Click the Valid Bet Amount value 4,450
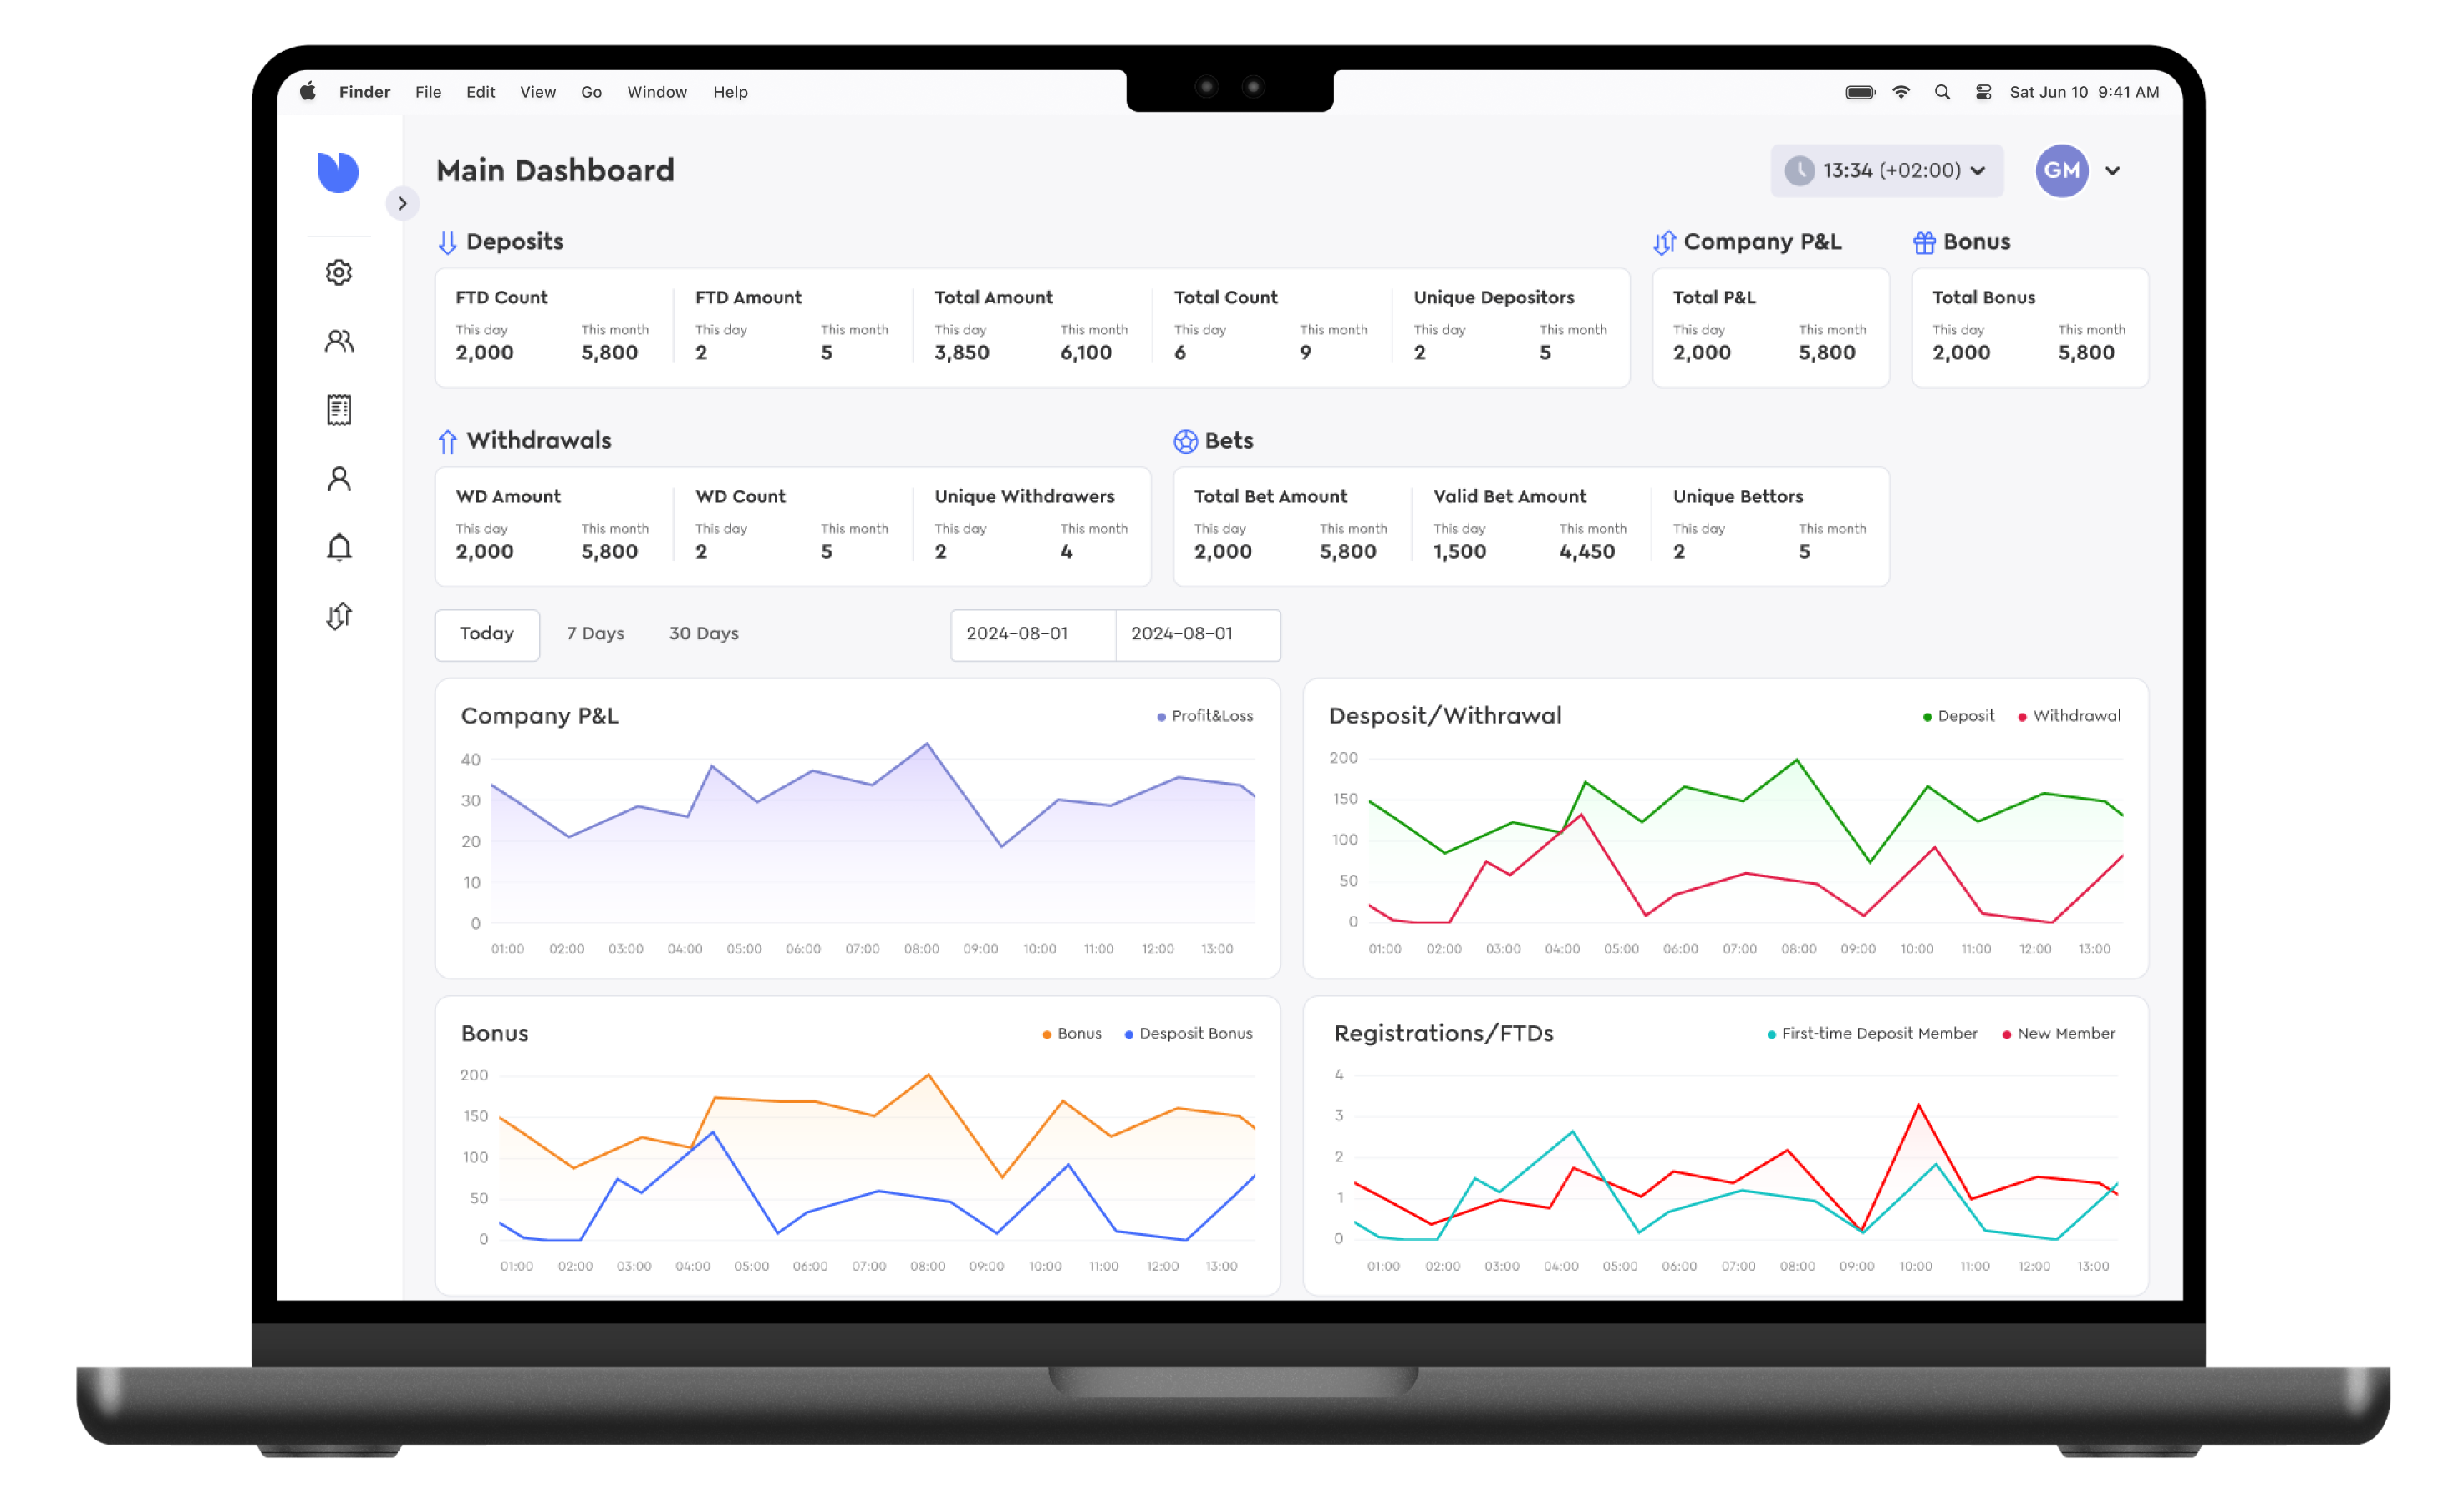This screenshot has height=1504, width=2464. click(1586, 551)
